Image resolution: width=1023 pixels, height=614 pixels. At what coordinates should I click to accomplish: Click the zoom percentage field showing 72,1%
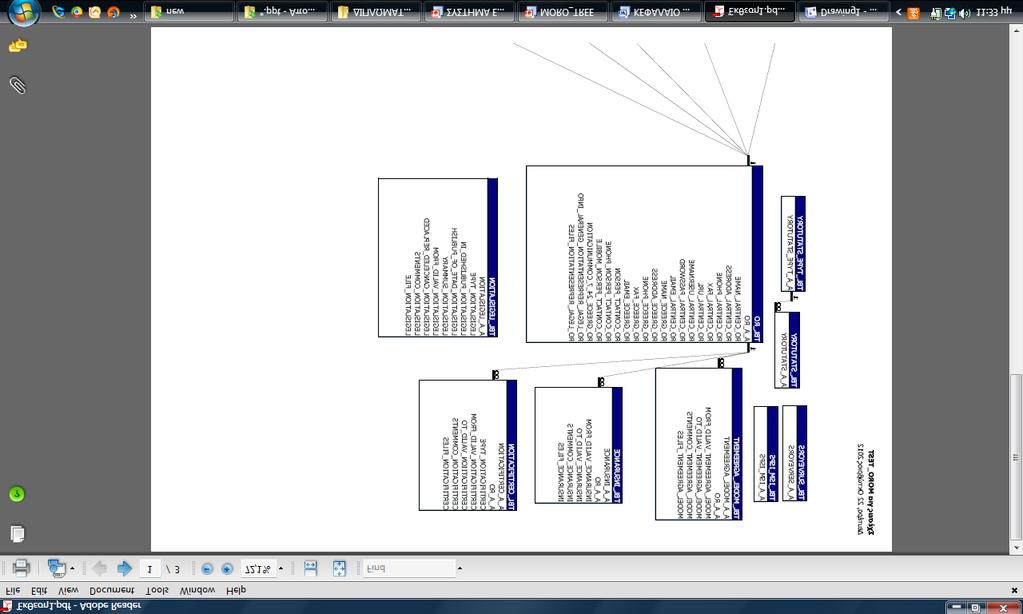pyautogui.click(x=258, y=569)
